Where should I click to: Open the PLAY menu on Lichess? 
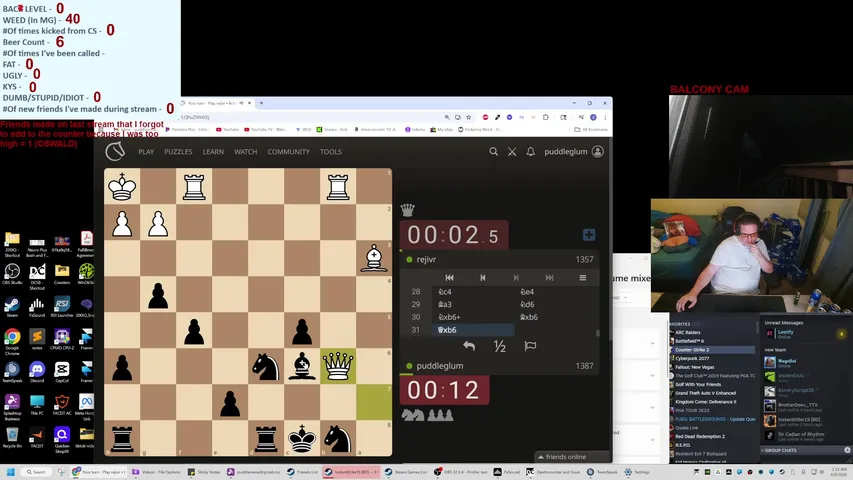point(146,152)
